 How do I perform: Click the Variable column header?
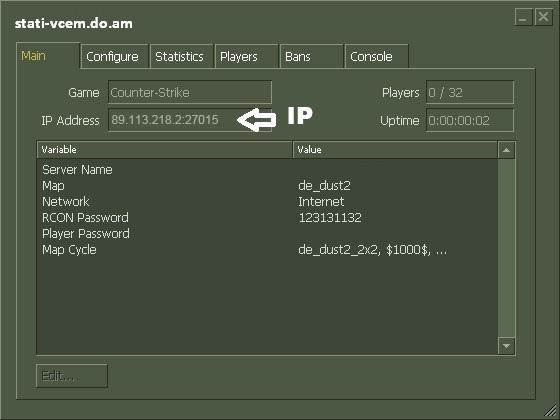(x=165, y=150)
